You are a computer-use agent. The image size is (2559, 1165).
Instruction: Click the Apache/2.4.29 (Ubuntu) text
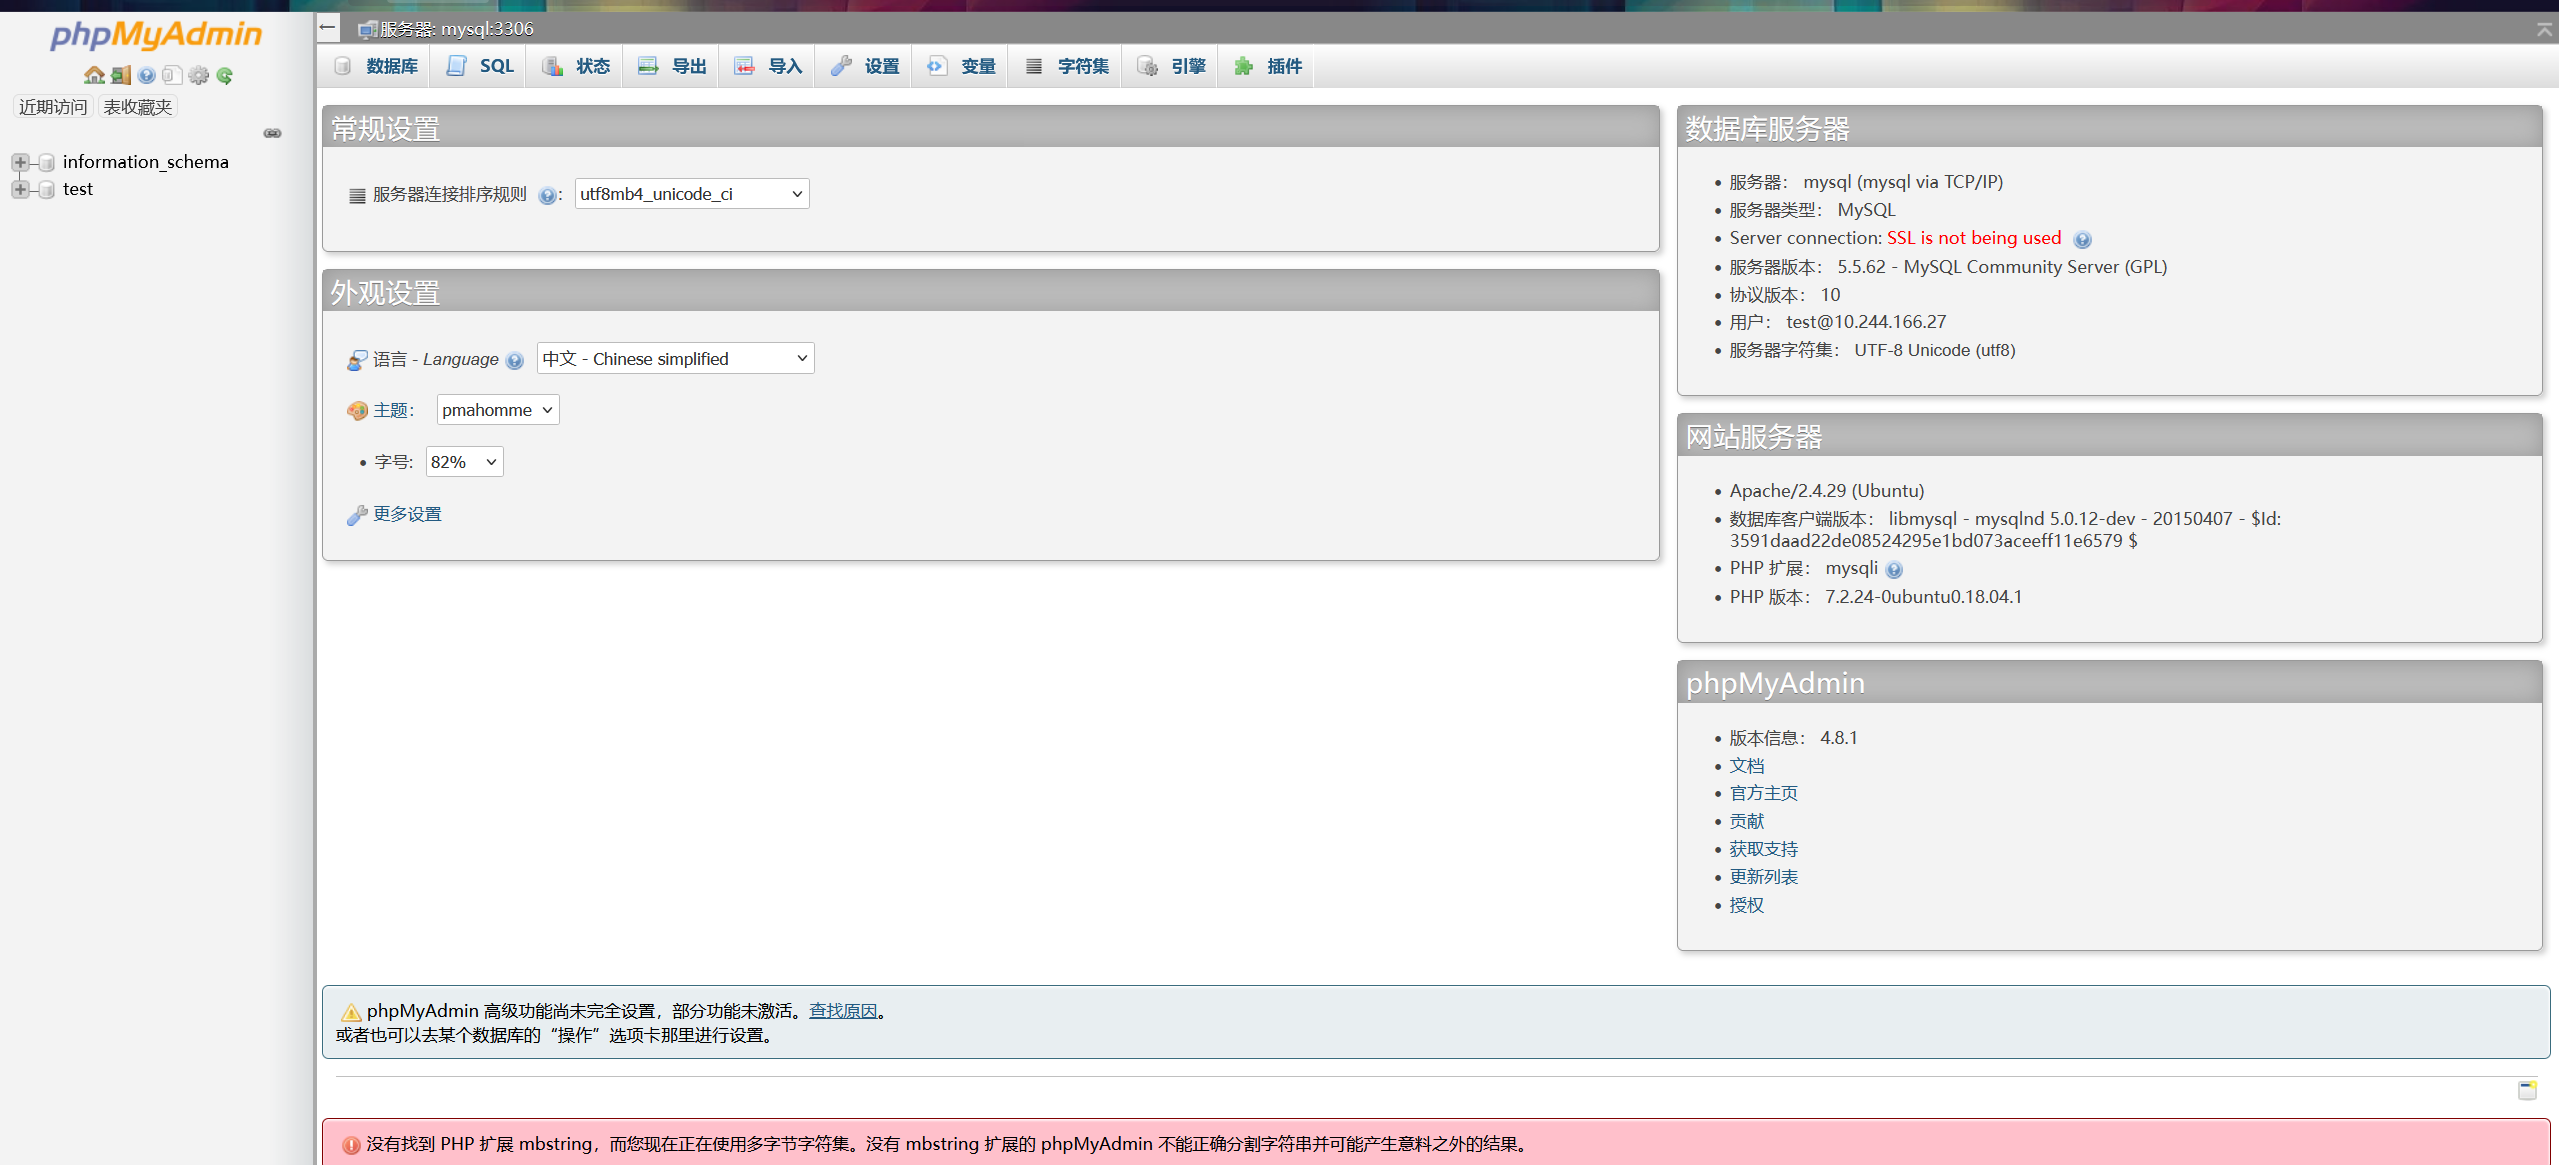[x=1827, y=491]
